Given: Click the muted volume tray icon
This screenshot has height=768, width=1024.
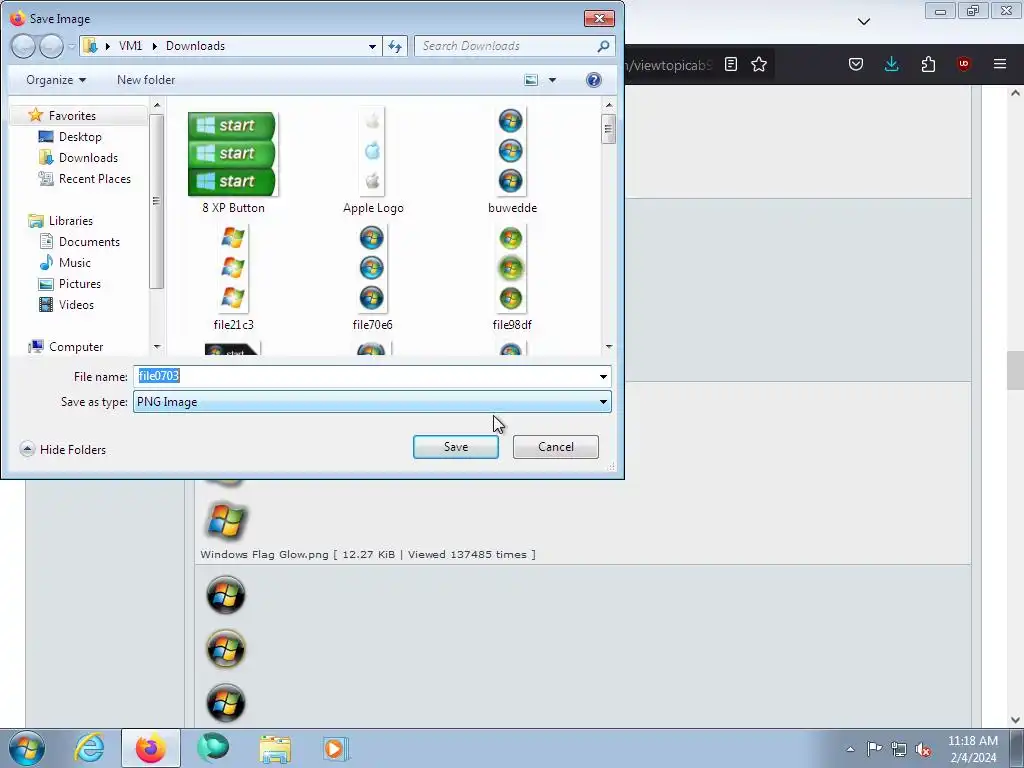Looking at the screenshot, I should point(923,749).
